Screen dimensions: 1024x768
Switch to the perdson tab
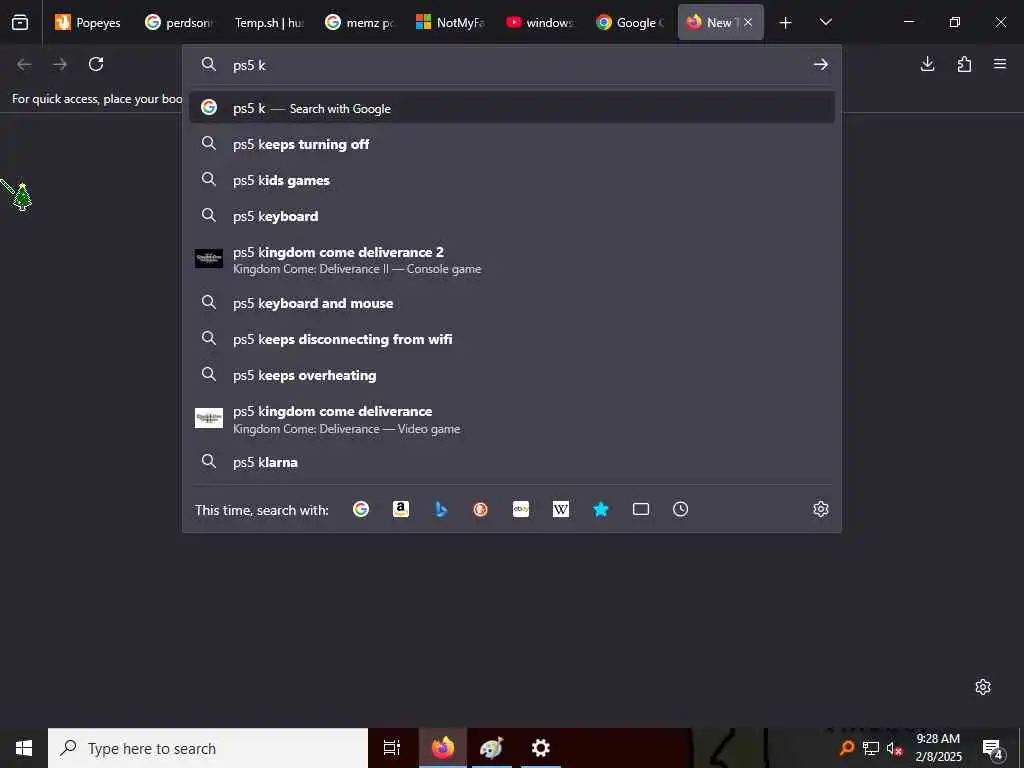[x=178, y=22]
